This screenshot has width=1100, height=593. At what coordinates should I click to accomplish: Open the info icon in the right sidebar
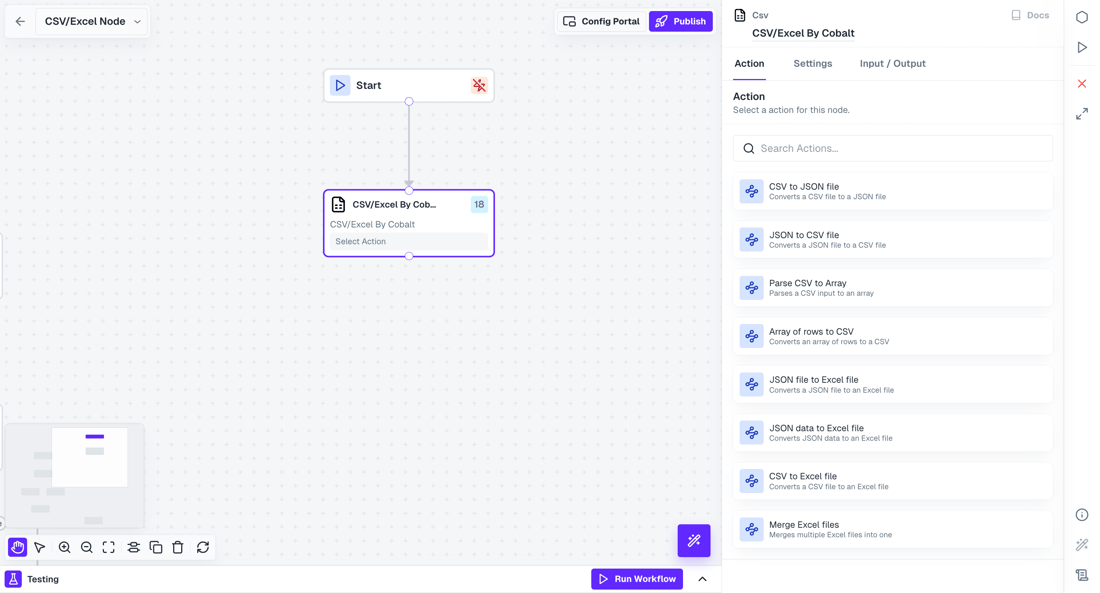(x=1082, y=515)
